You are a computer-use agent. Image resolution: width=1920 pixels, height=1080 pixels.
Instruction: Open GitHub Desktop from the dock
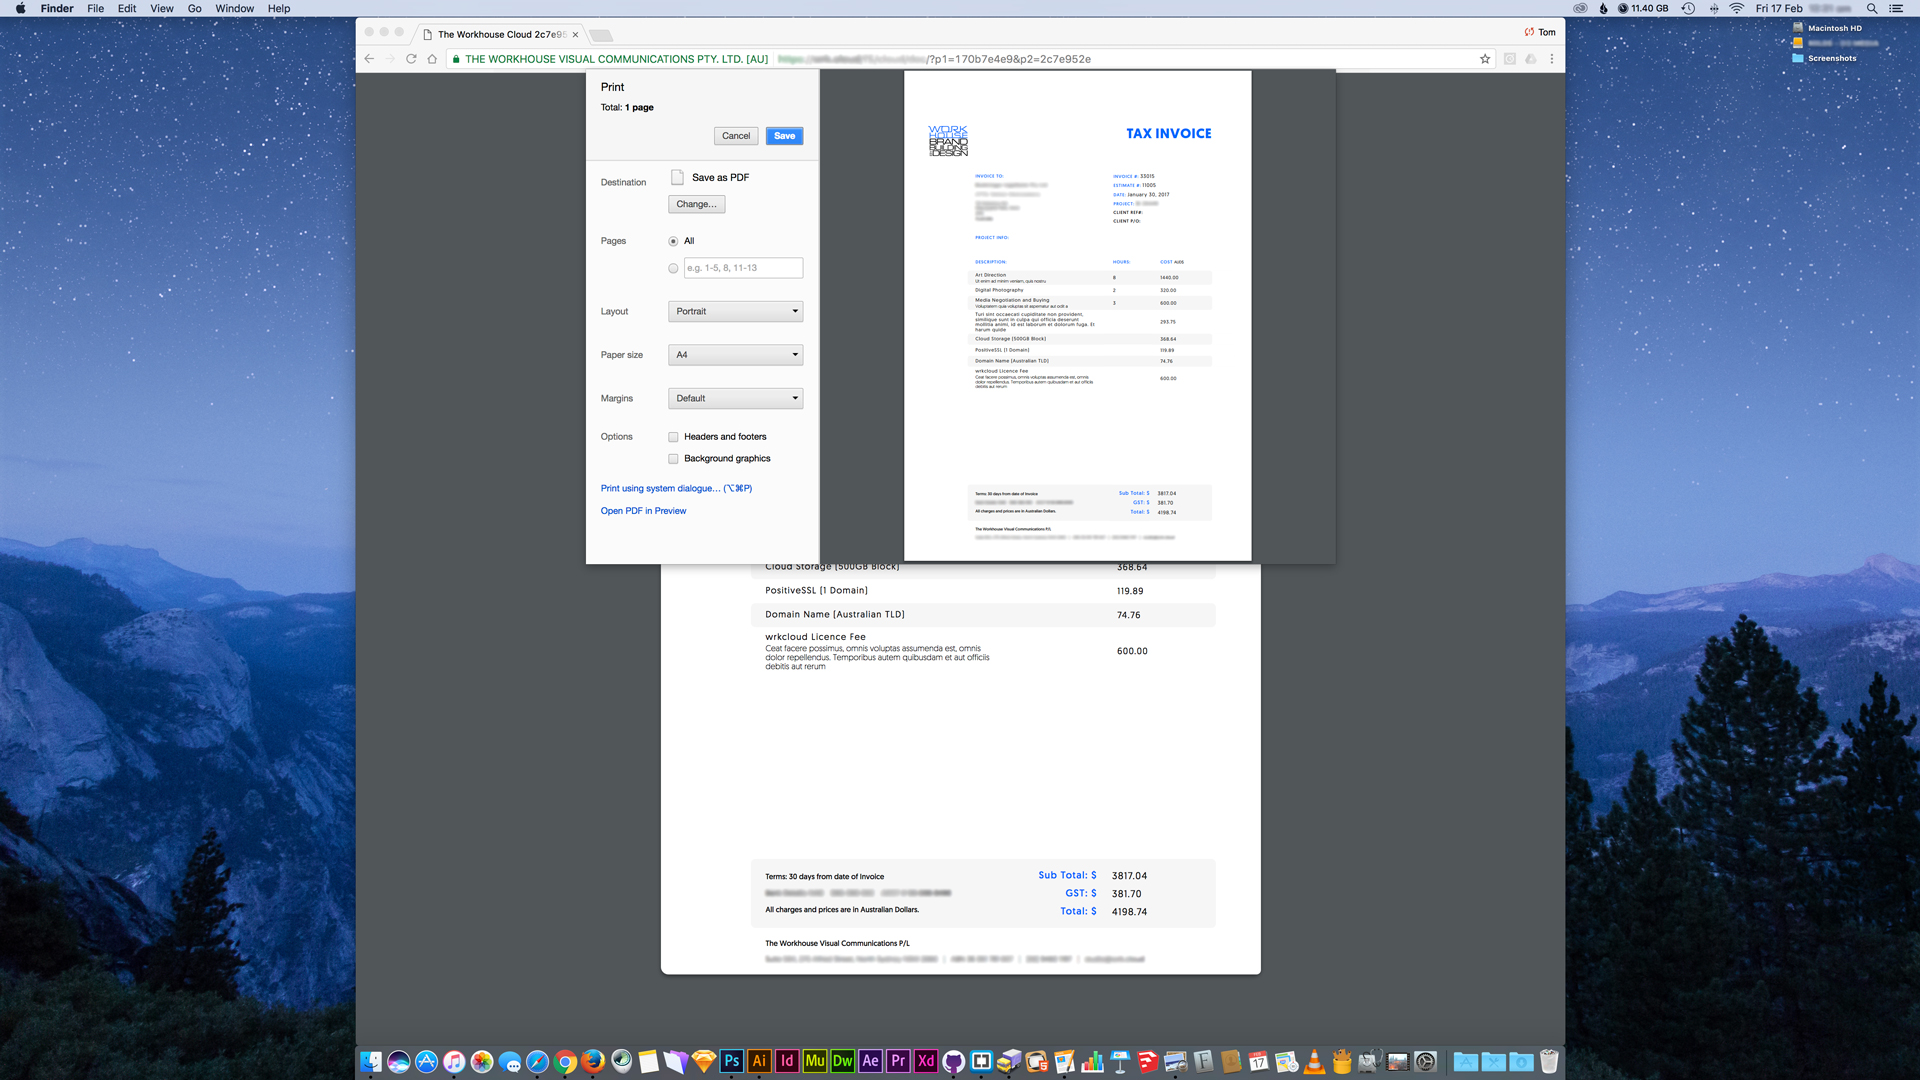coord(954,1061)
